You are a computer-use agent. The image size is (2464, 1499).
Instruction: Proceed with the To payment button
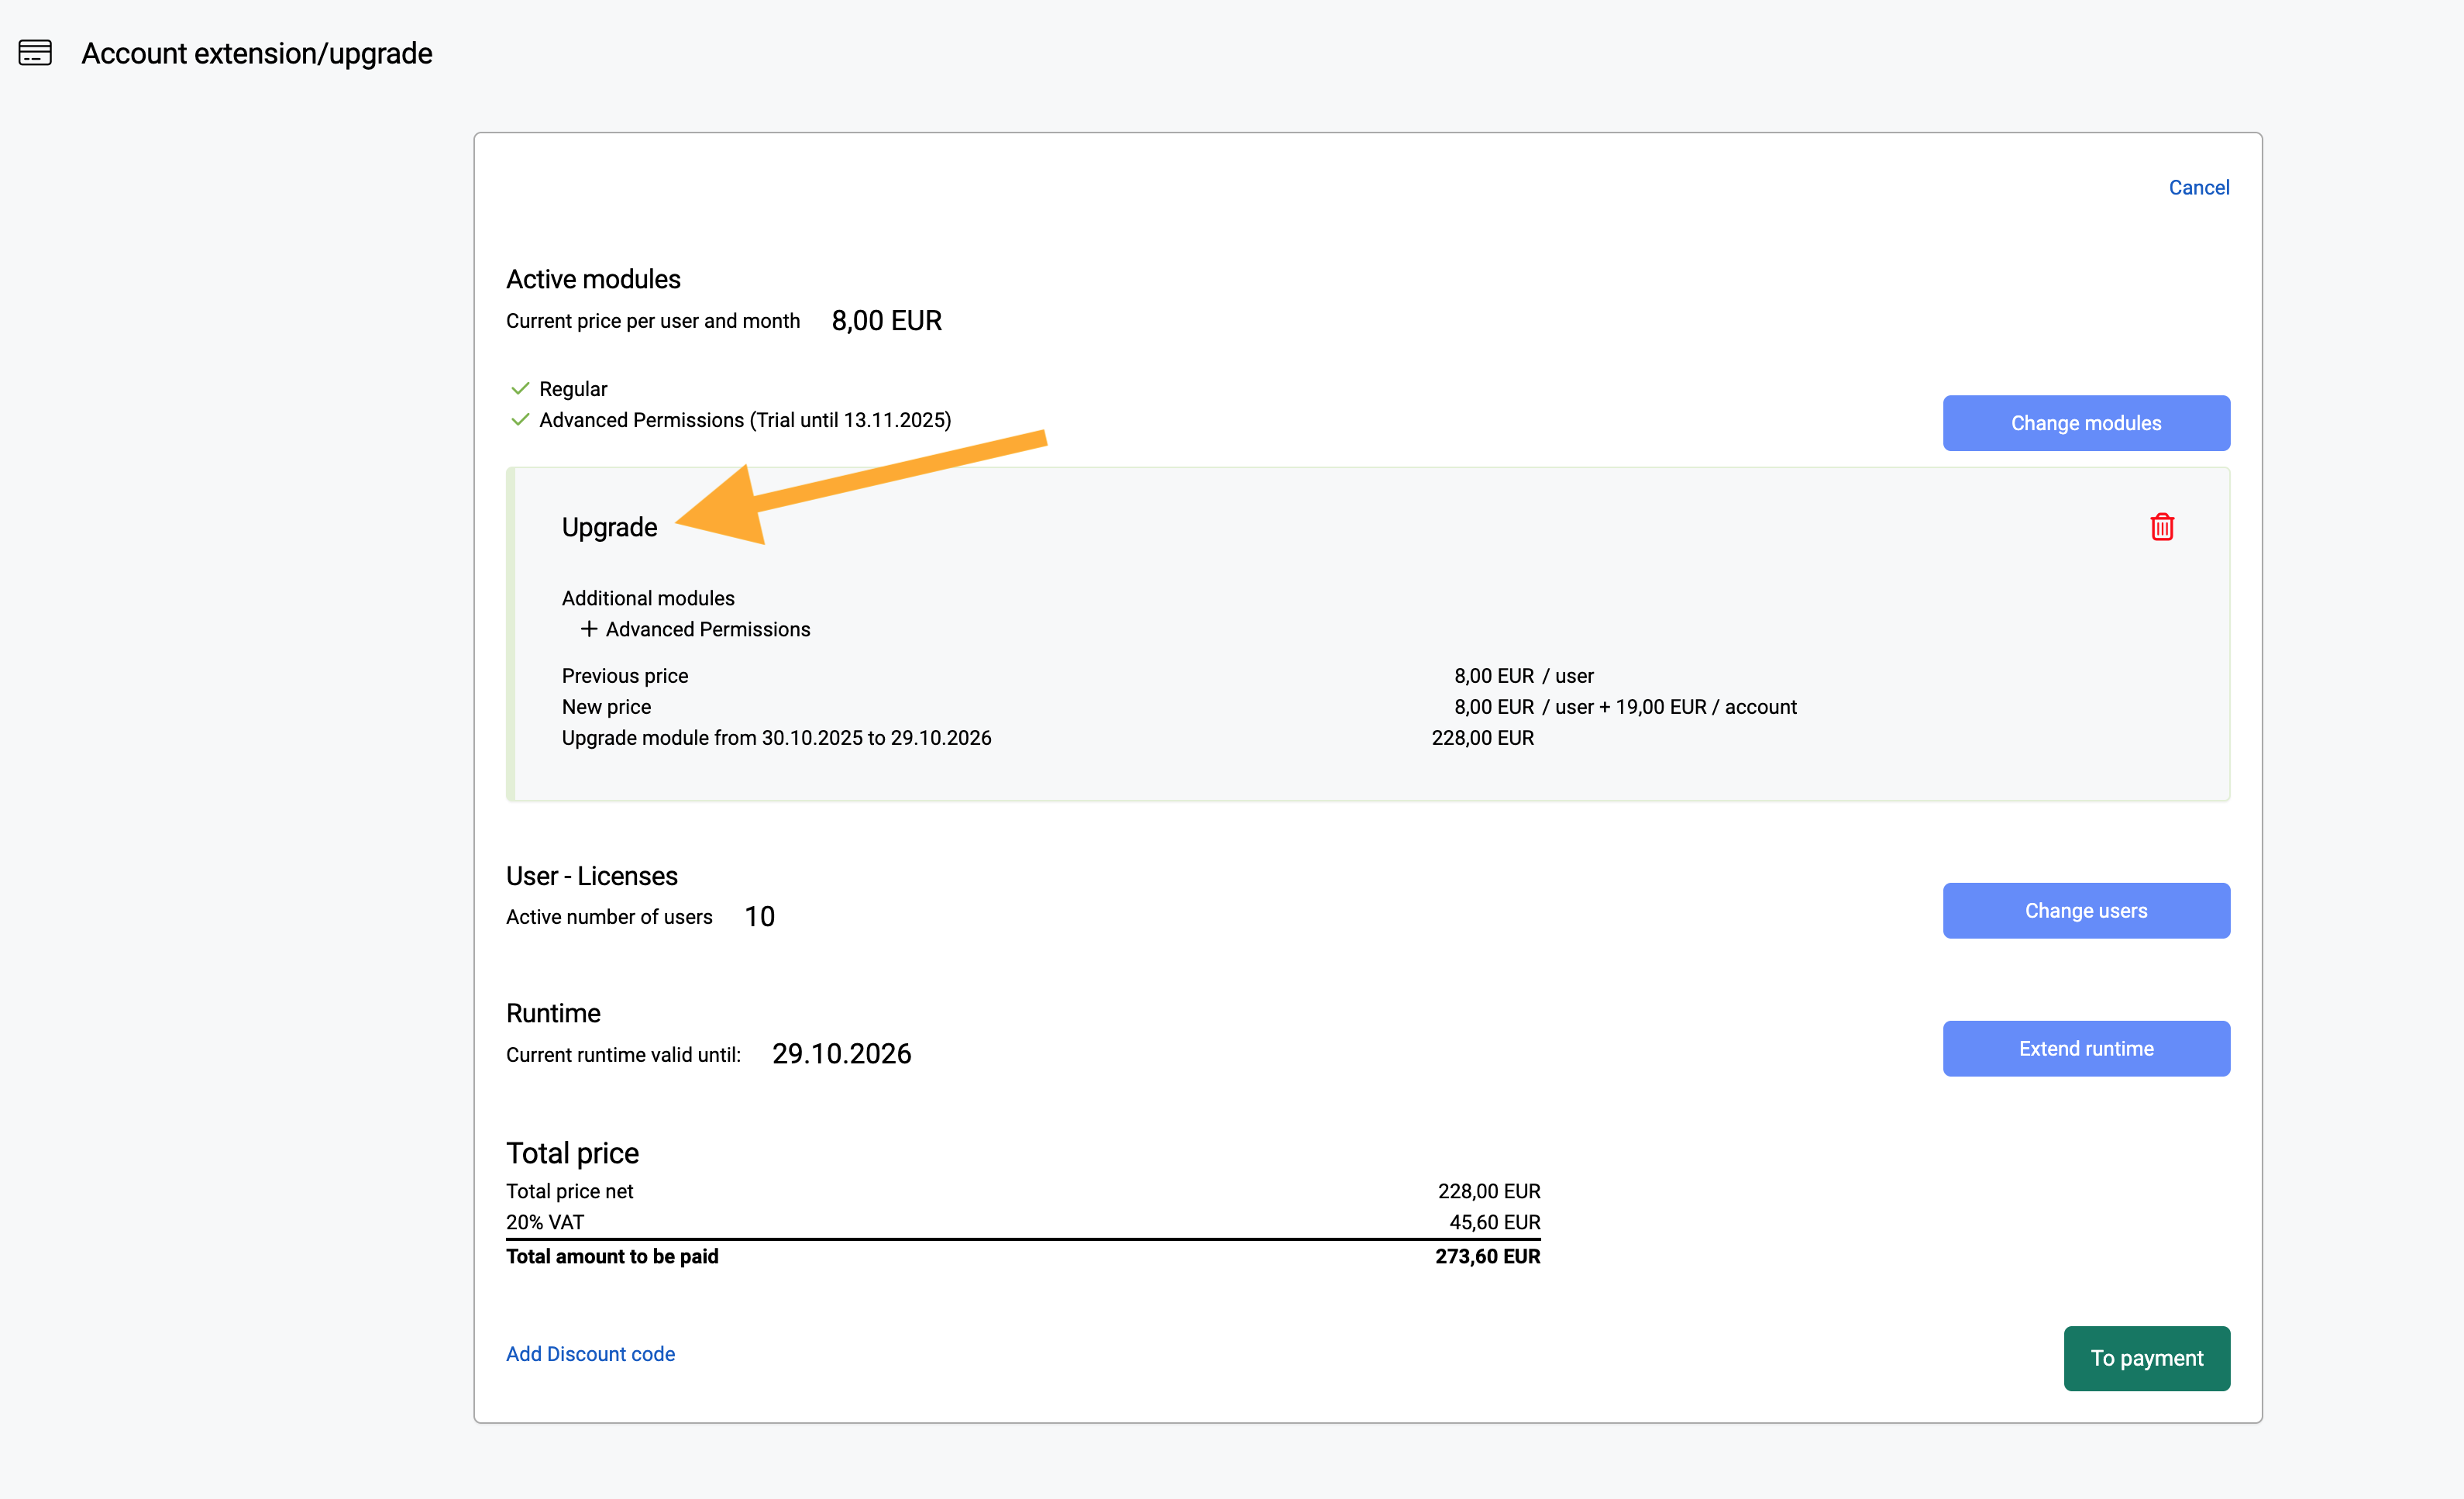[x=2147, y=1358]
